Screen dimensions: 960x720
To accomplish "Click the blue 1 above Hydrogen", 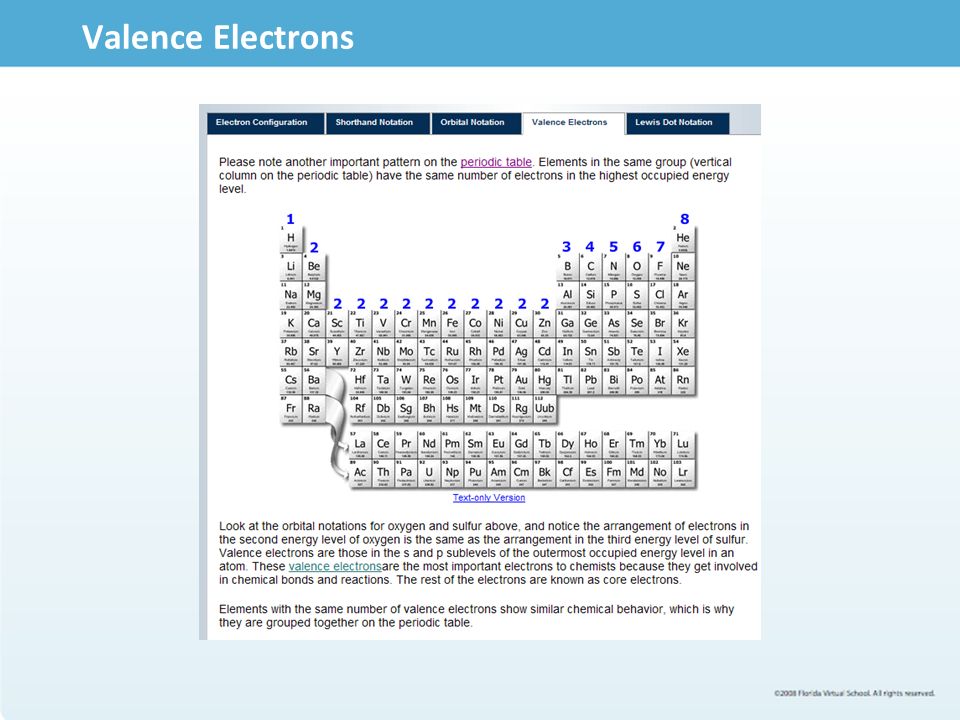I will 290,219.
